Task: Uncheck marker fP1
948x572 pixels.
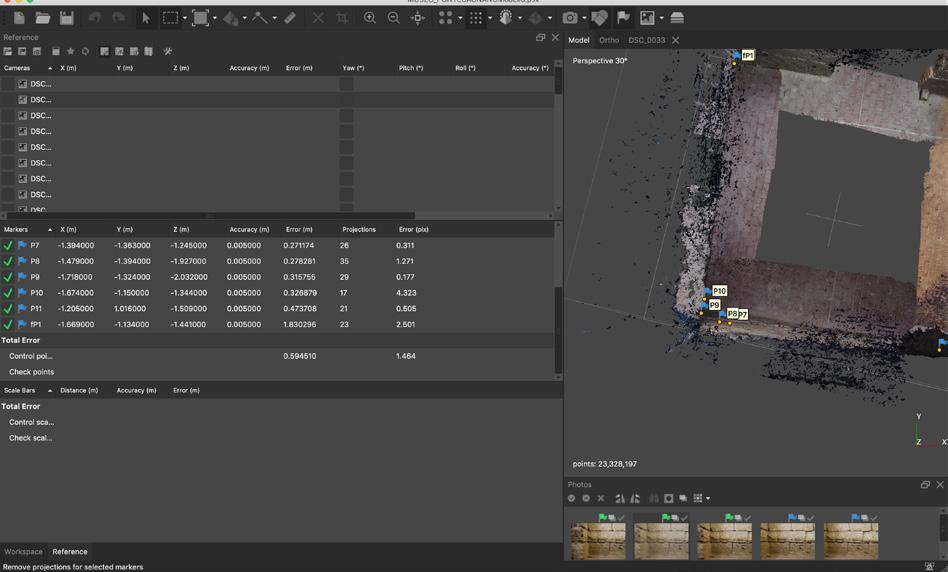Action: click(x=8, y=324)
